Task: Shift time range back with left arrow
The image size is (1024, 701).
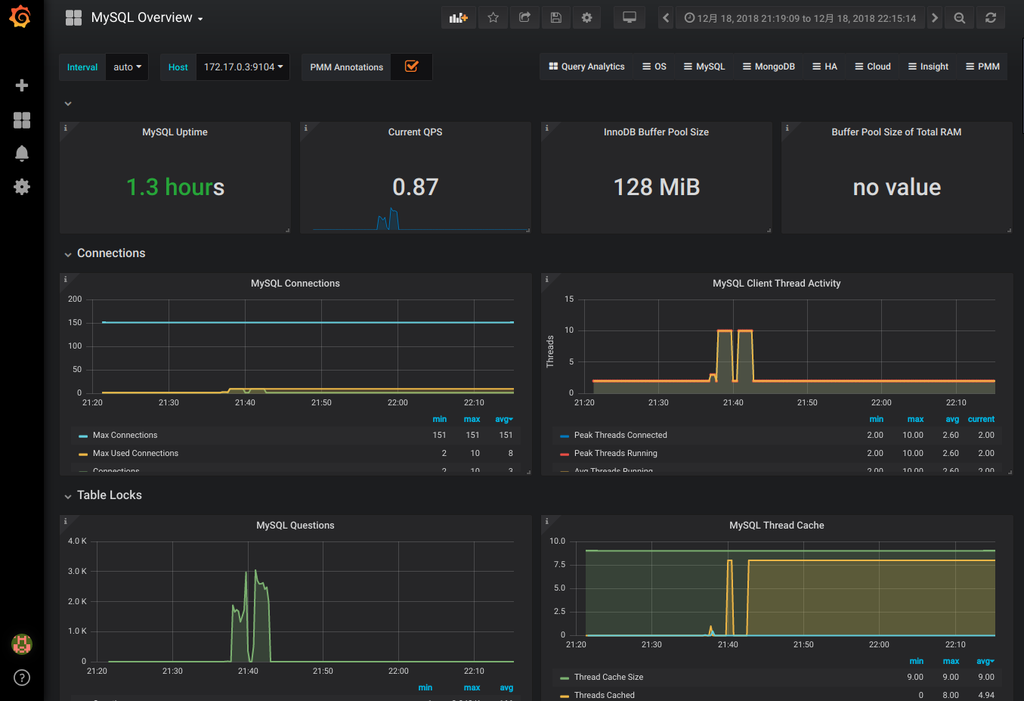Action: pyautogui.click(x=665, y=18)
